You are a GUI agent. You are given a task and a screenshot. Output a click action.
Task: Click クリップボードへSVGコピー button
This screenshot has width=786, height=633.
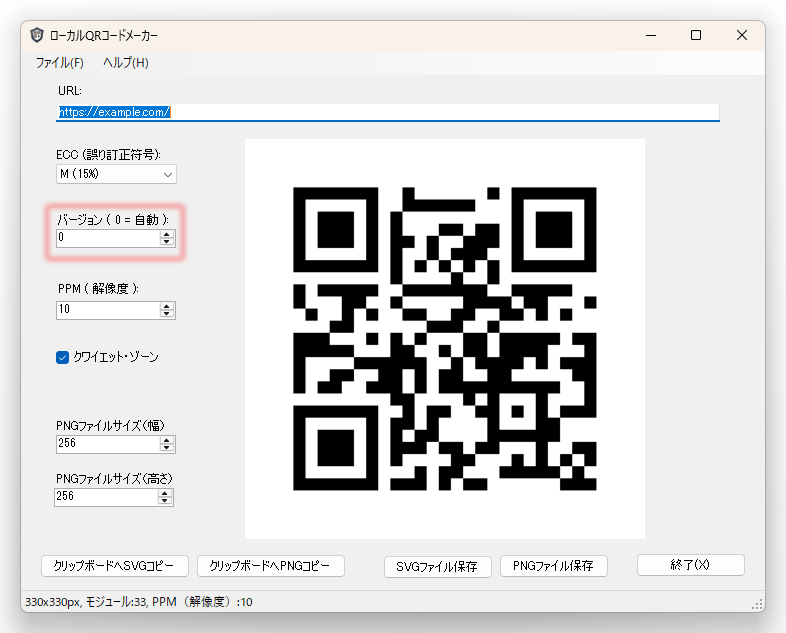[114, 566]
